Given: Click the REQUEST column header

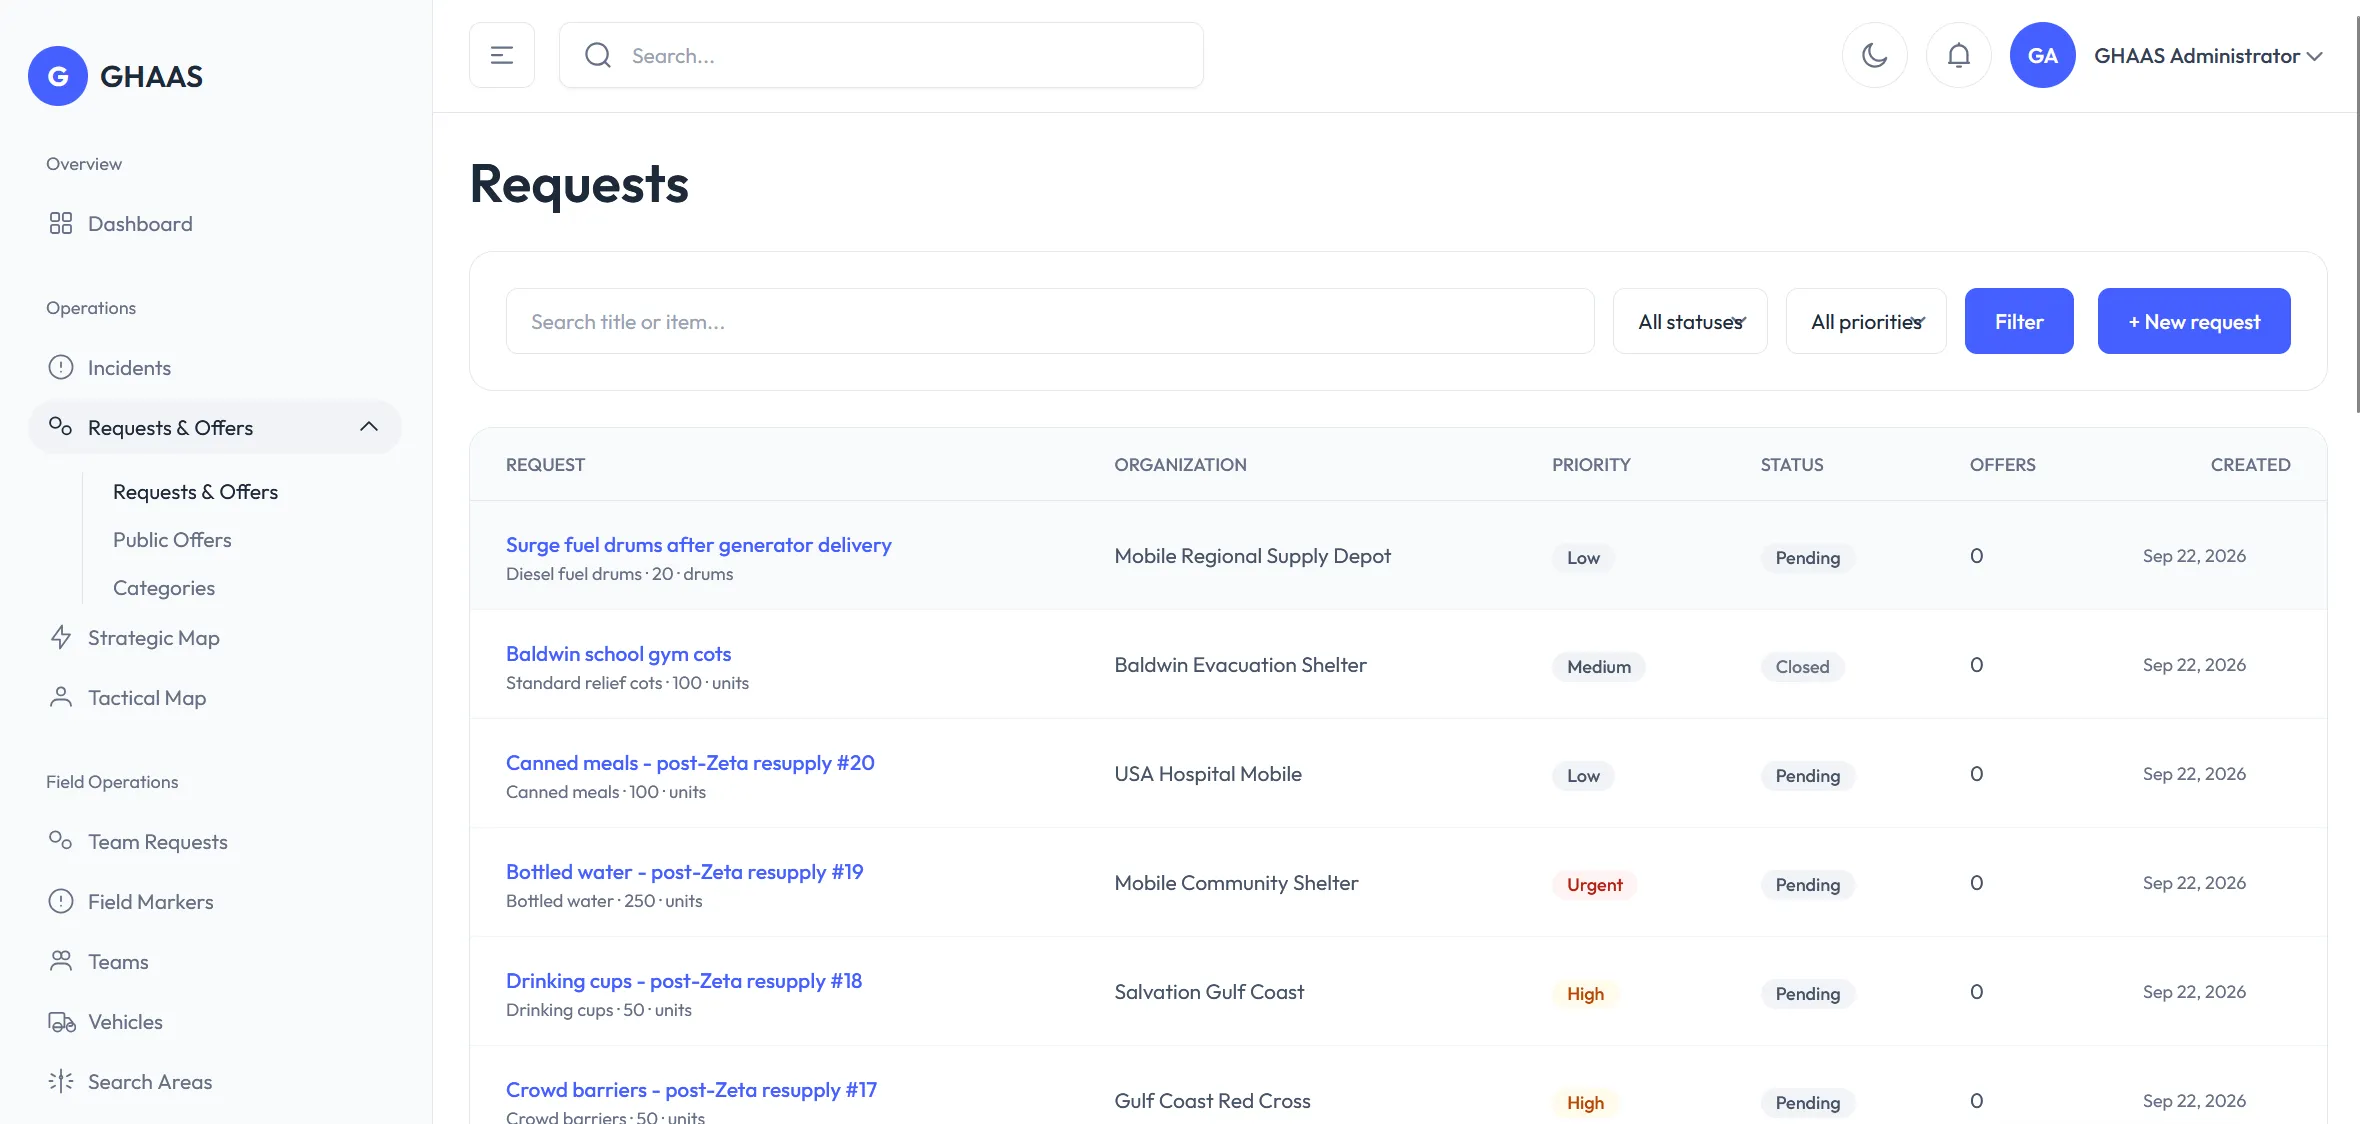Looking at the screenshot, I should [545, 465].
